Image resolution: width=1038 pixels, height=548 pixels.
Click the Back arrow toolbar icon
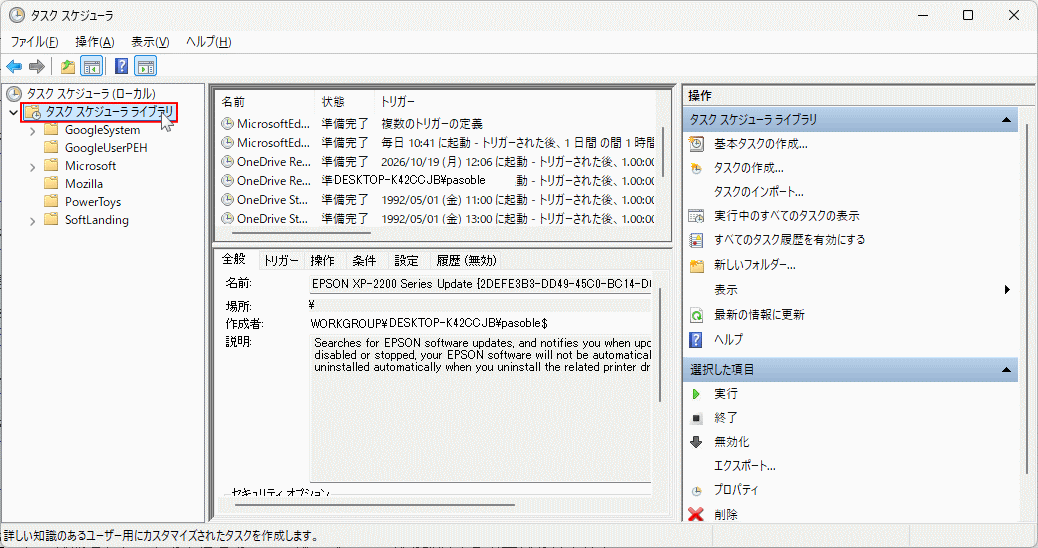[14, 66]
